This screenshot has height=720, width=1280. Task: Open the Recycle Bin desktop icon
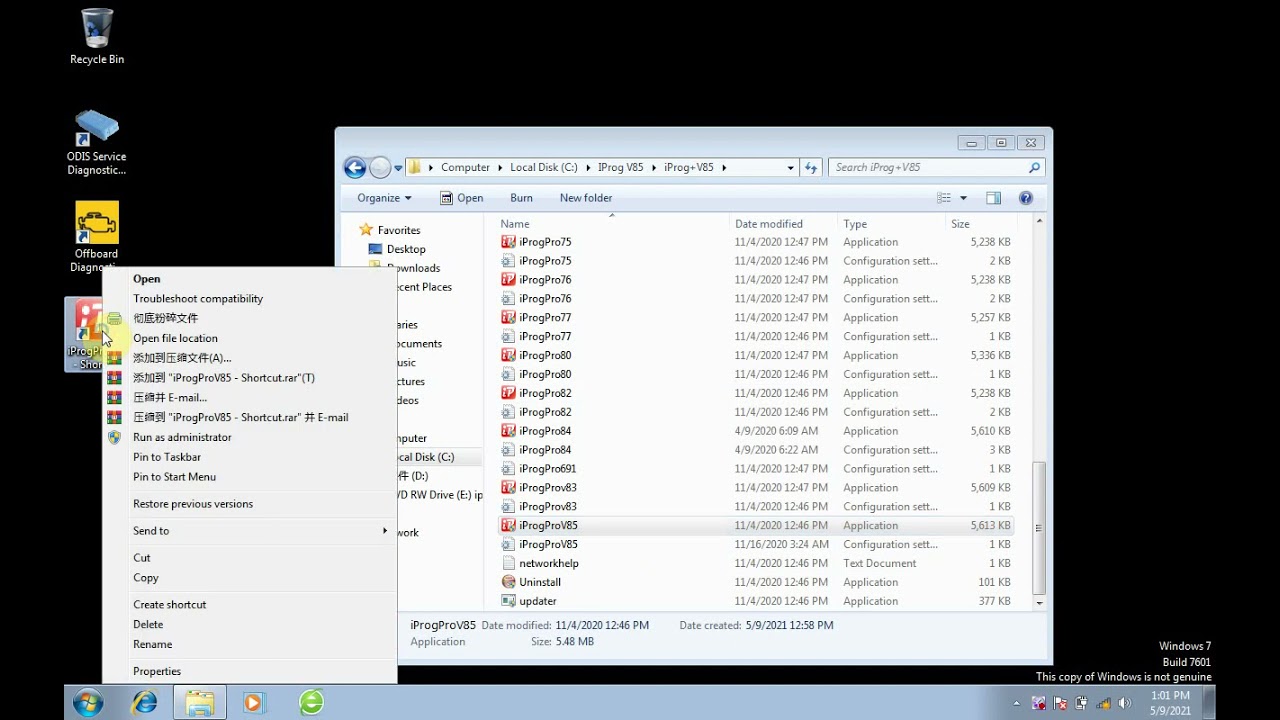(97, 36)
